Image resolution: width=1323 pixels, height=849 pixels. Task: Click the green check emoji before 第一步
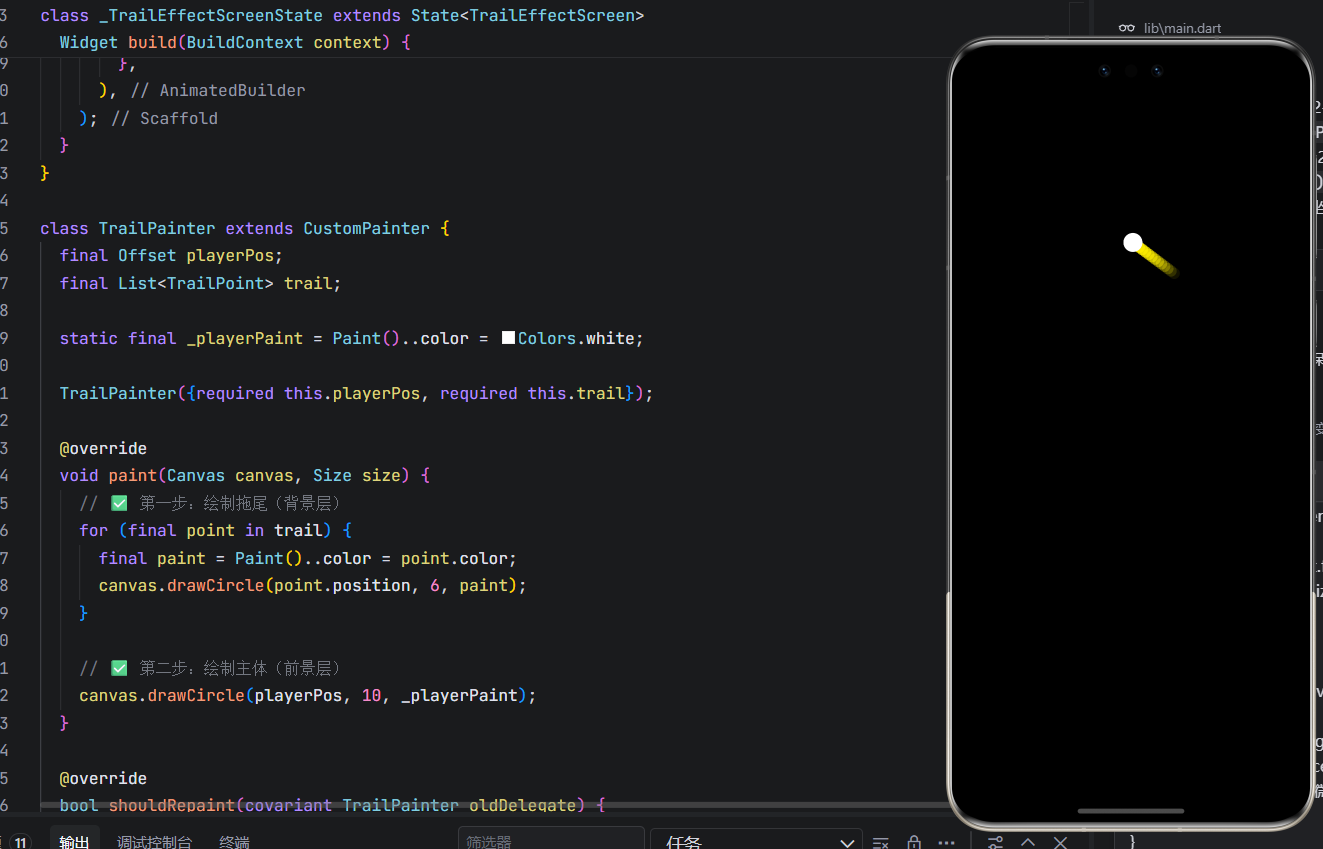tap(119, 503)
